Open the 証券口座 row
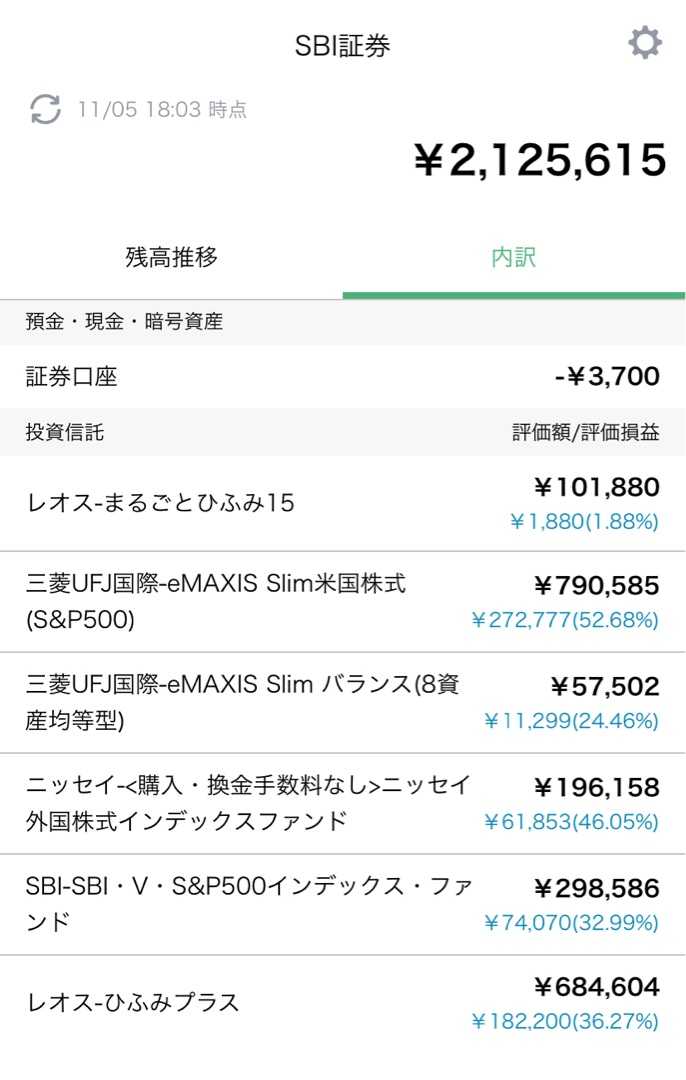The width and height of the screenshot is (686, 1080). [x=343, y=376]
